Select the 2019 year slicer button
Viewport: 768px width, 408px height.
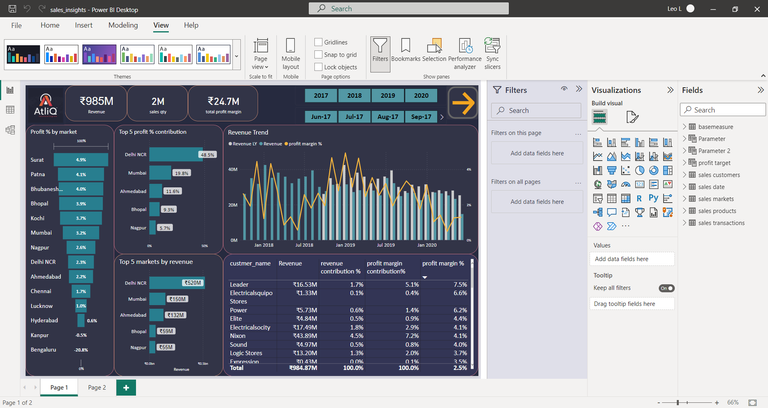pyautogui.click(x=387, y=95)
